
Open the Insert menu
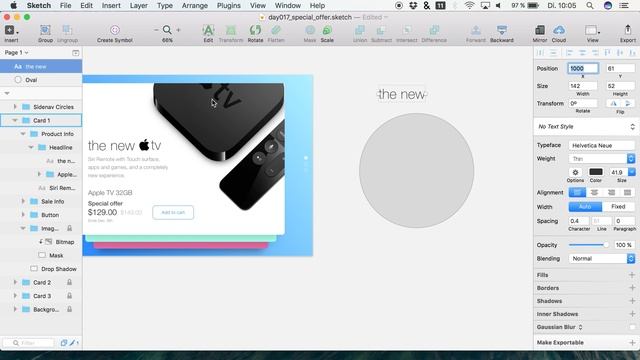click(x=111, y=6)
